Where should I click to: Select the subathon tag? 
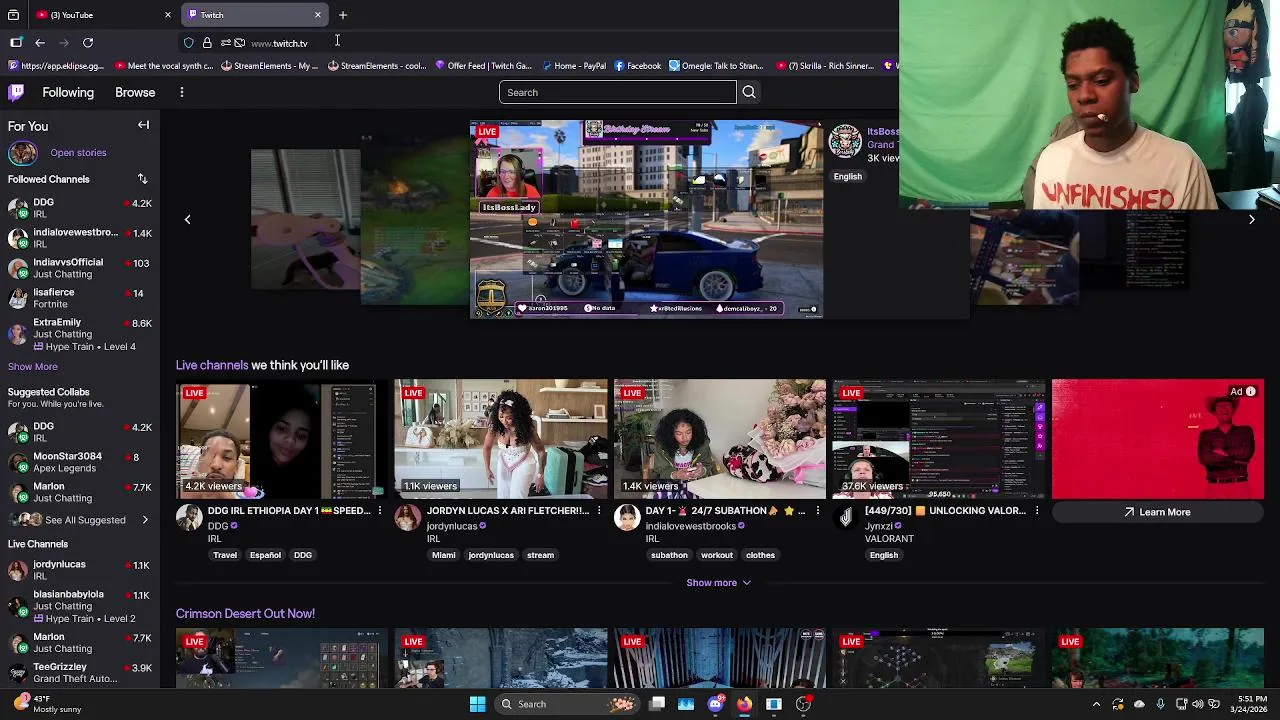669,555
